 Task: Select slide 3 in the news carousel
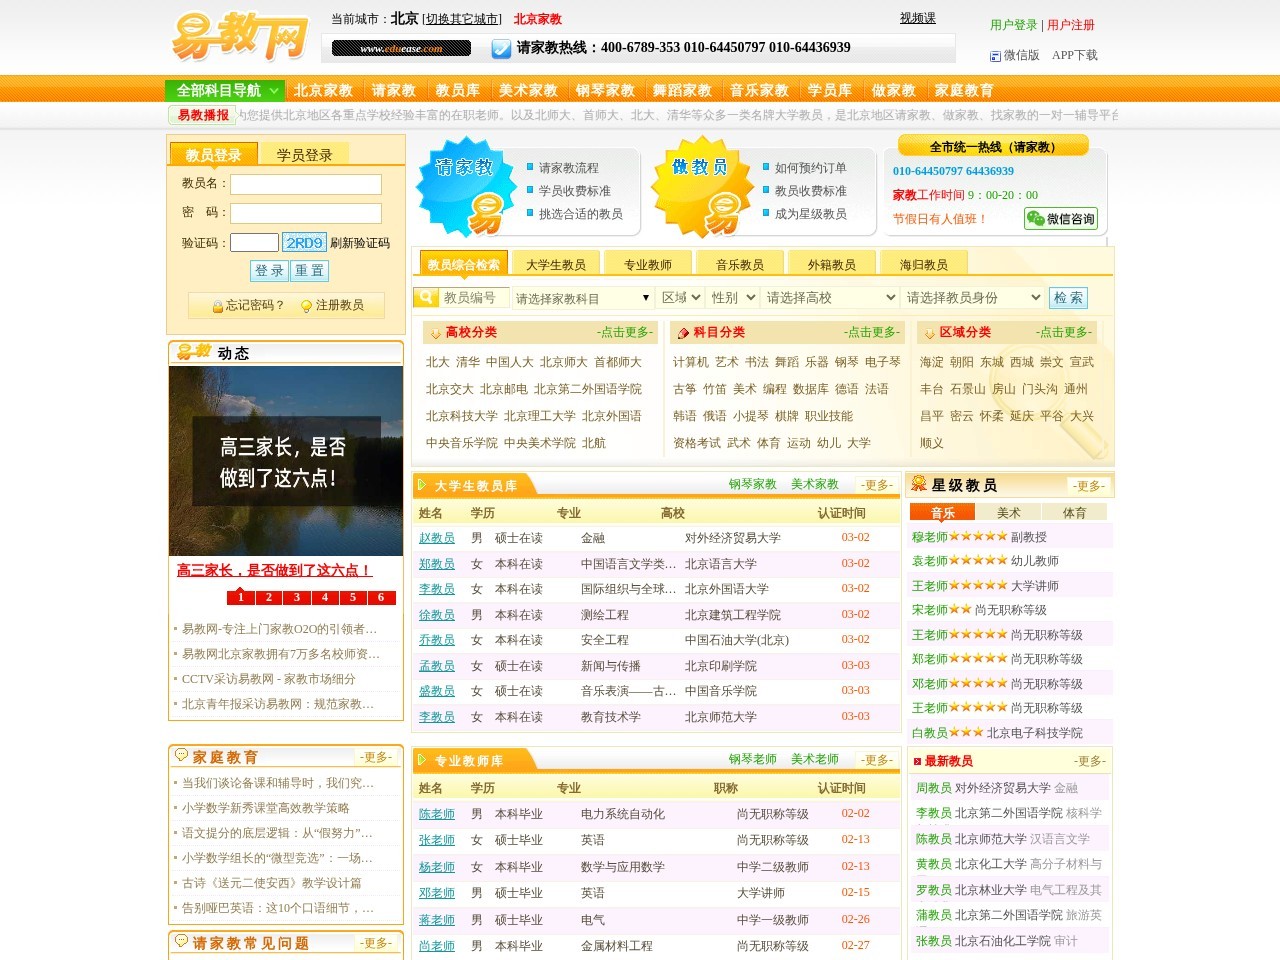tap(296, 597)
